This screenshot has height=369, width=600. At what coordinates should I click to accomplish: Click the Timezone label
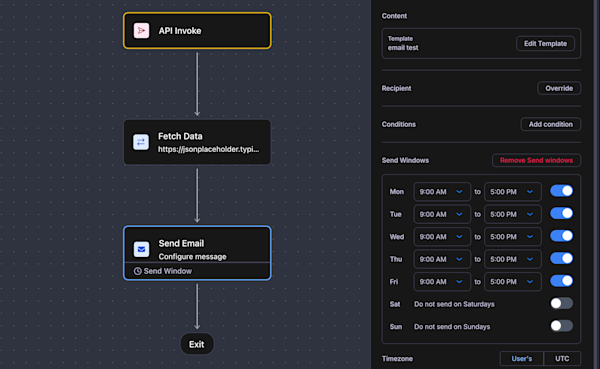397,359
